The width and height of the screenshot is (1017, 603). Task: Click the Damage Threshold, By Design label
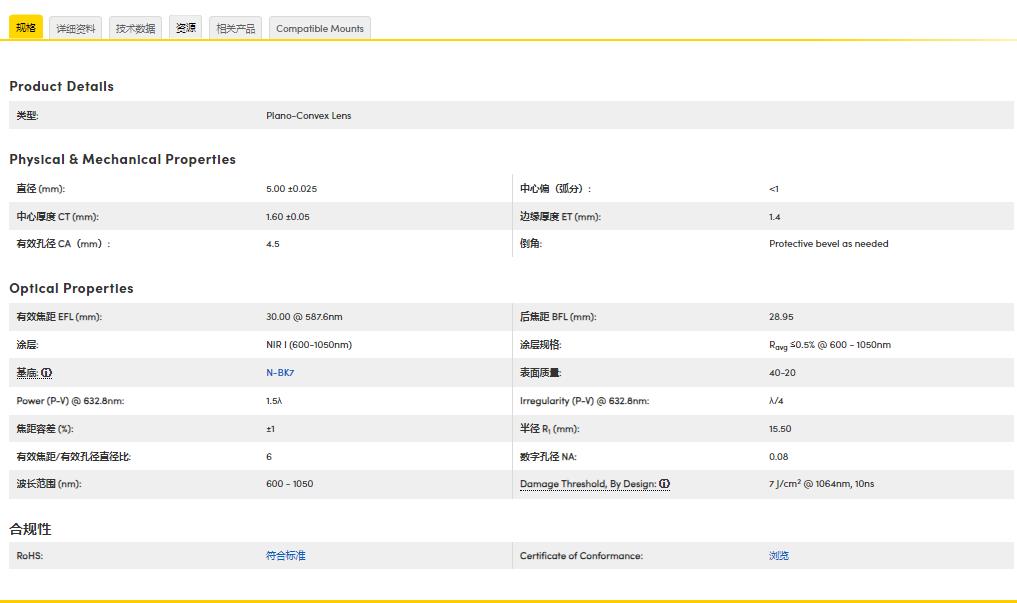click(587, 484)
